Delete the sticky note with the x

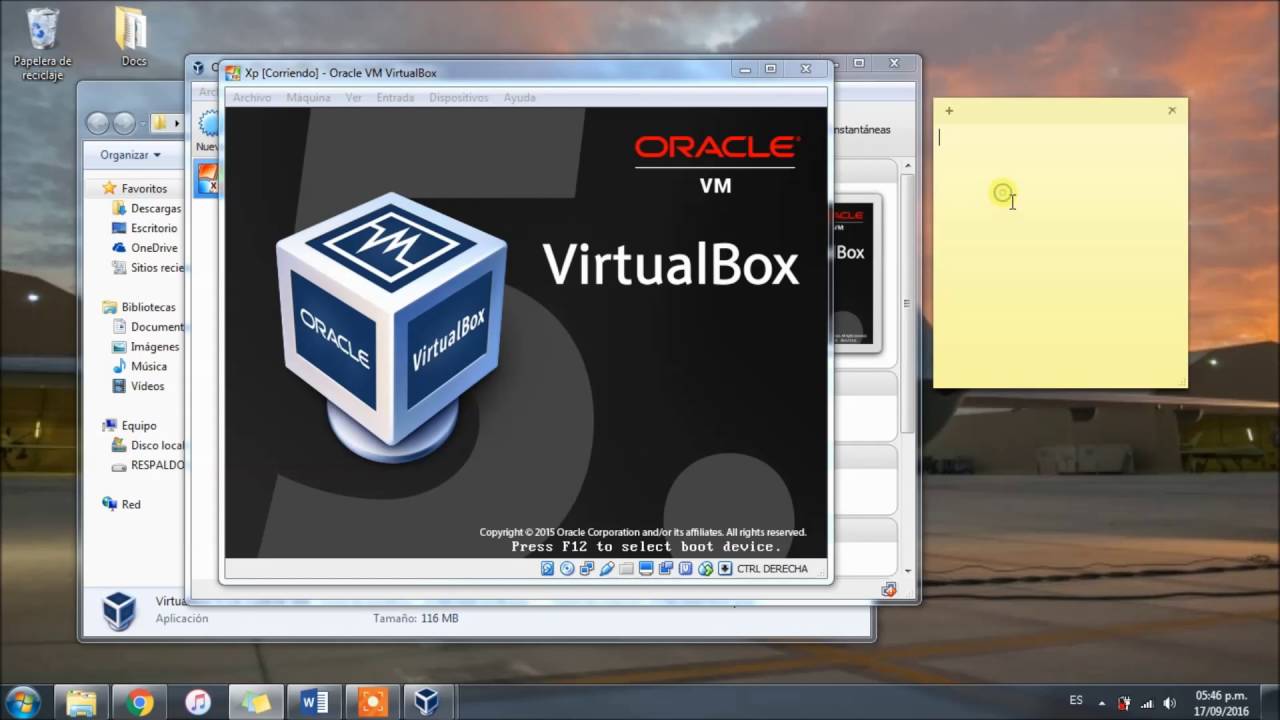click(1172, 111)
